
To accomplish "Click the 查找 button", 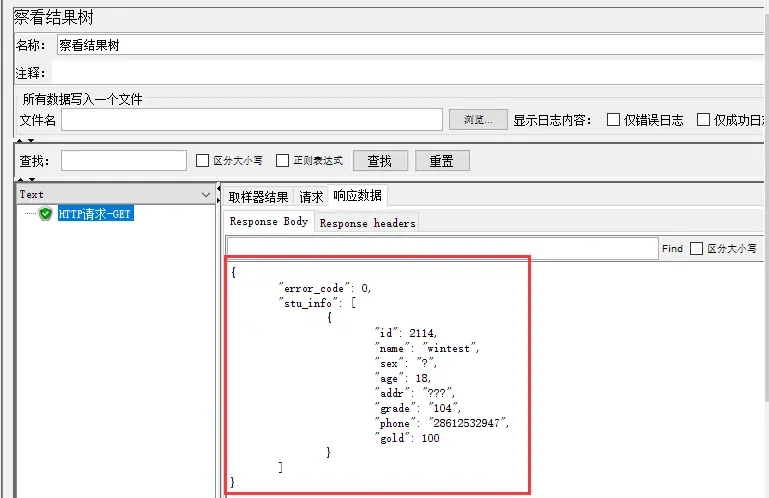I will (x=380, y=161).
